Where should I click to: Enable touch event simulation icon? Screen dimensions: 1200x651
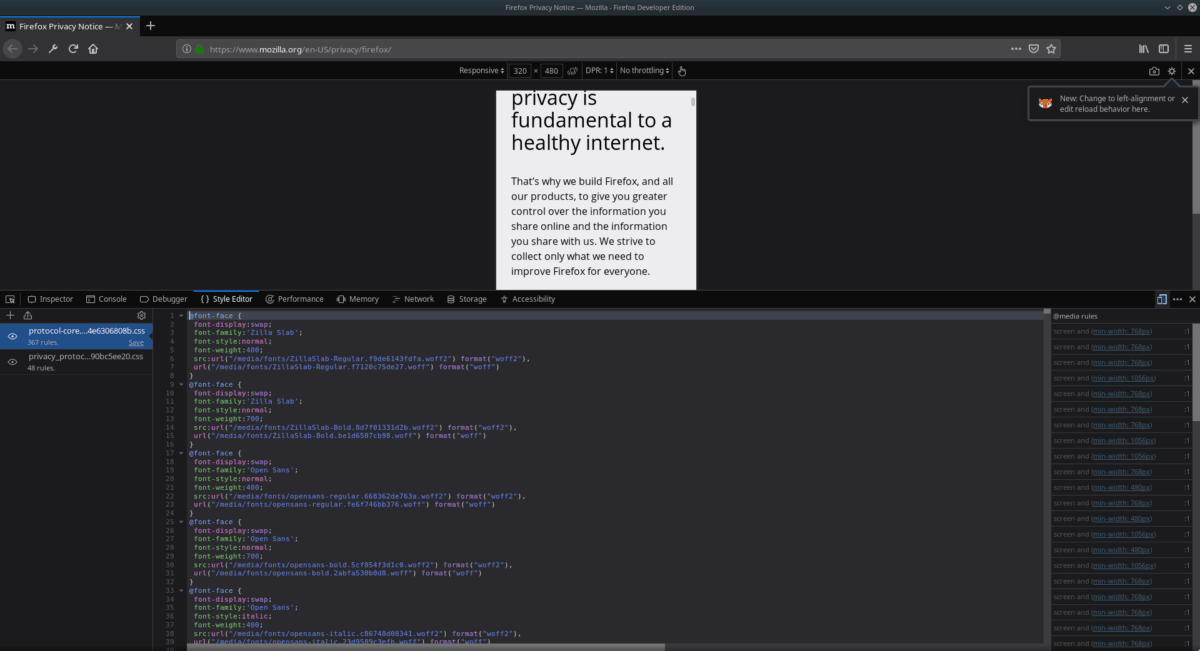pos(682,70)
